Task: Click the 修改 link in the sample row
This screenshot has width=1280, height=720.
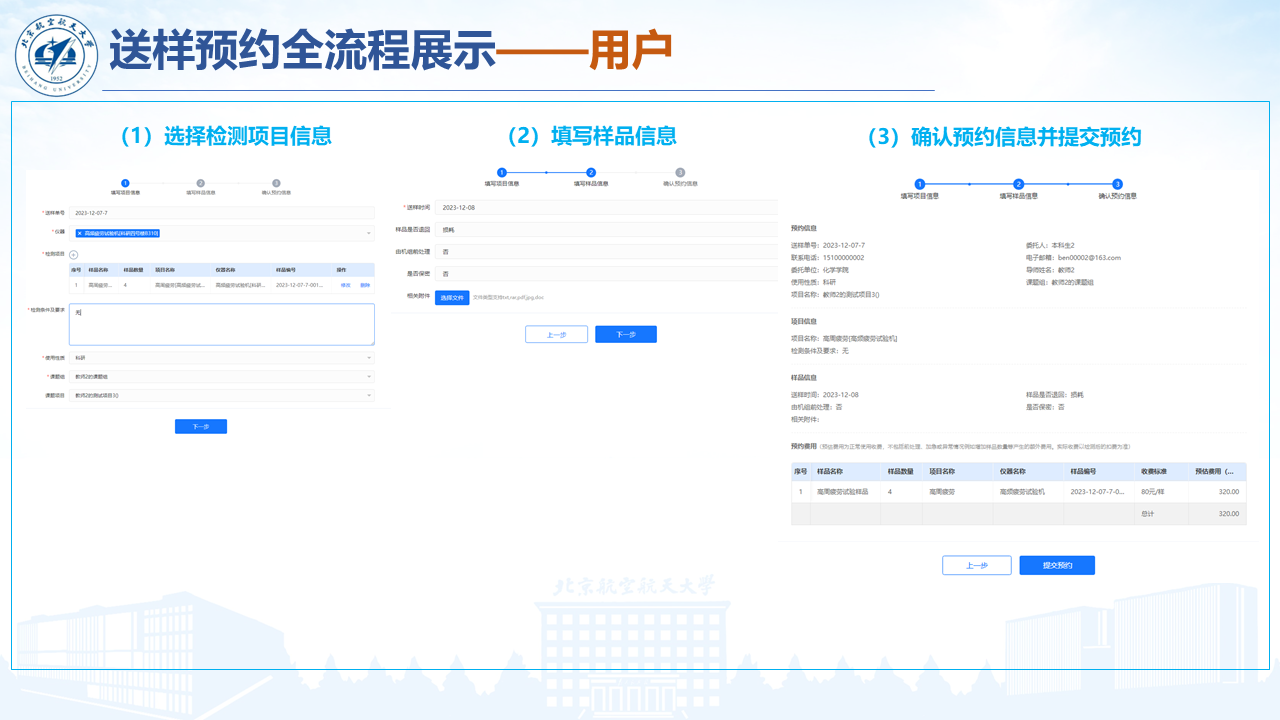Action: [x=346, y=285]
